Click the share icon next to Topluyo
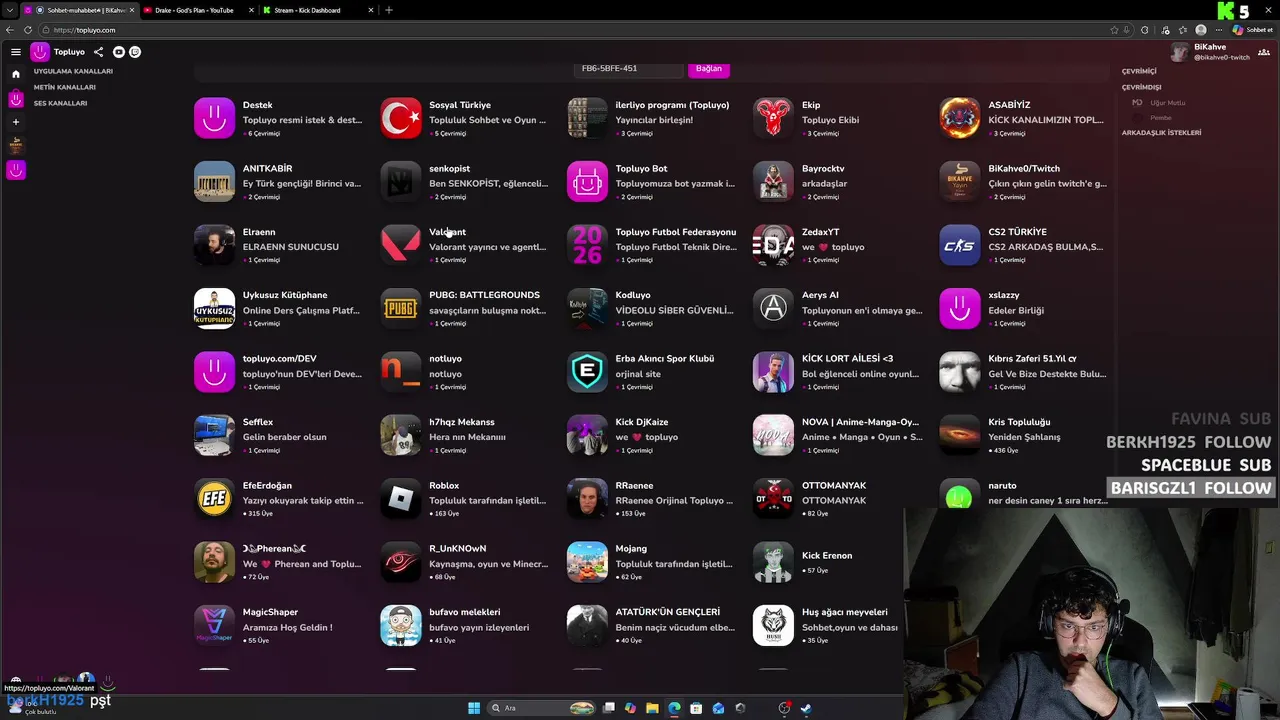The height and width of the screenshot is (720, 1280). [98, 52]
